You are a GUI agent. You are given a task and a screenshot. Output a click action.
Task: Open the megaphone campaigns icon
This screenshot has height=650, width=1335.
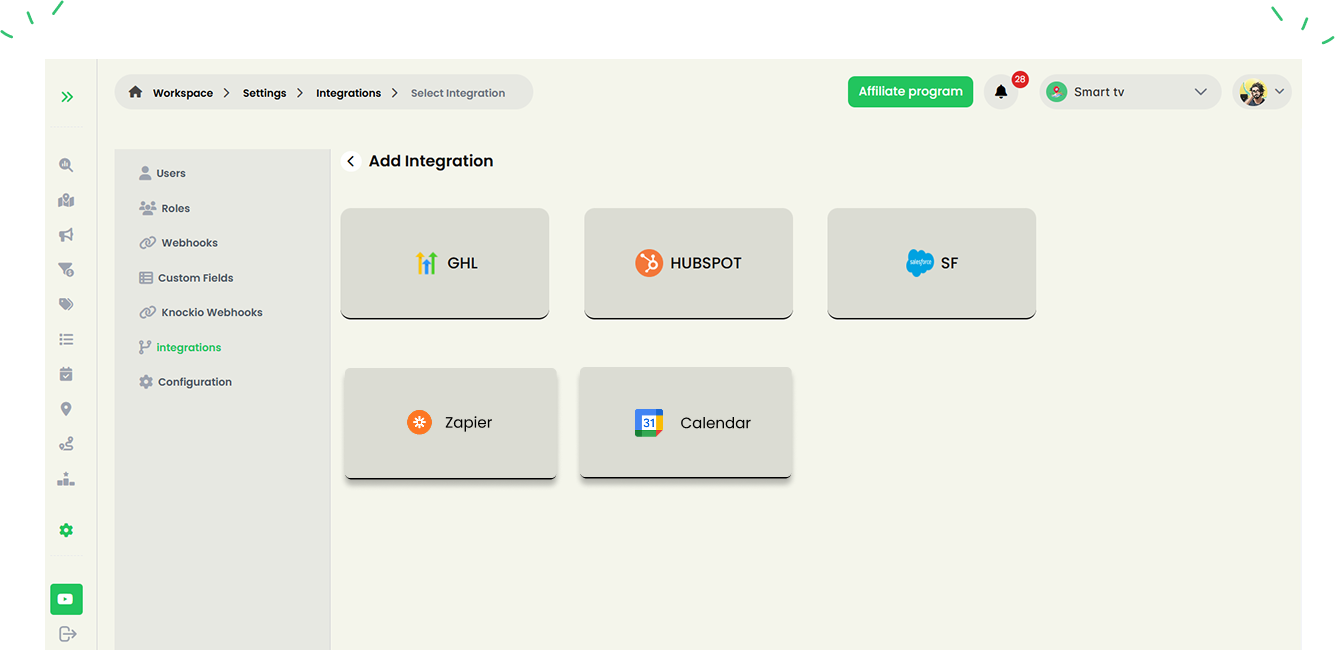point(66,235)
